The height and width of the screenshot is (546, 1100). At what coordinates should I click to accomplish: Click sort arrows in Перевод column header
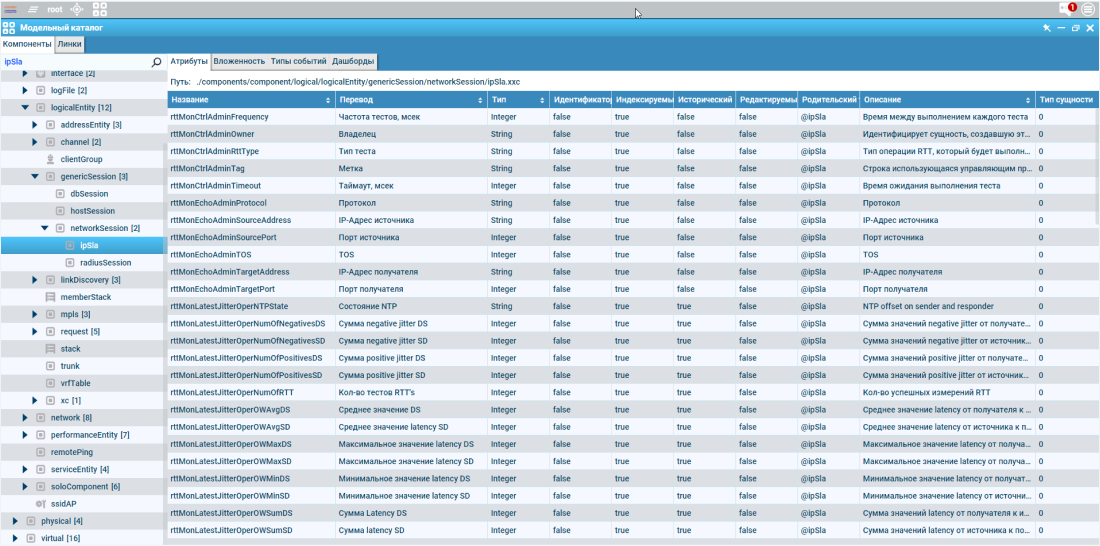[x=481, y=101]
